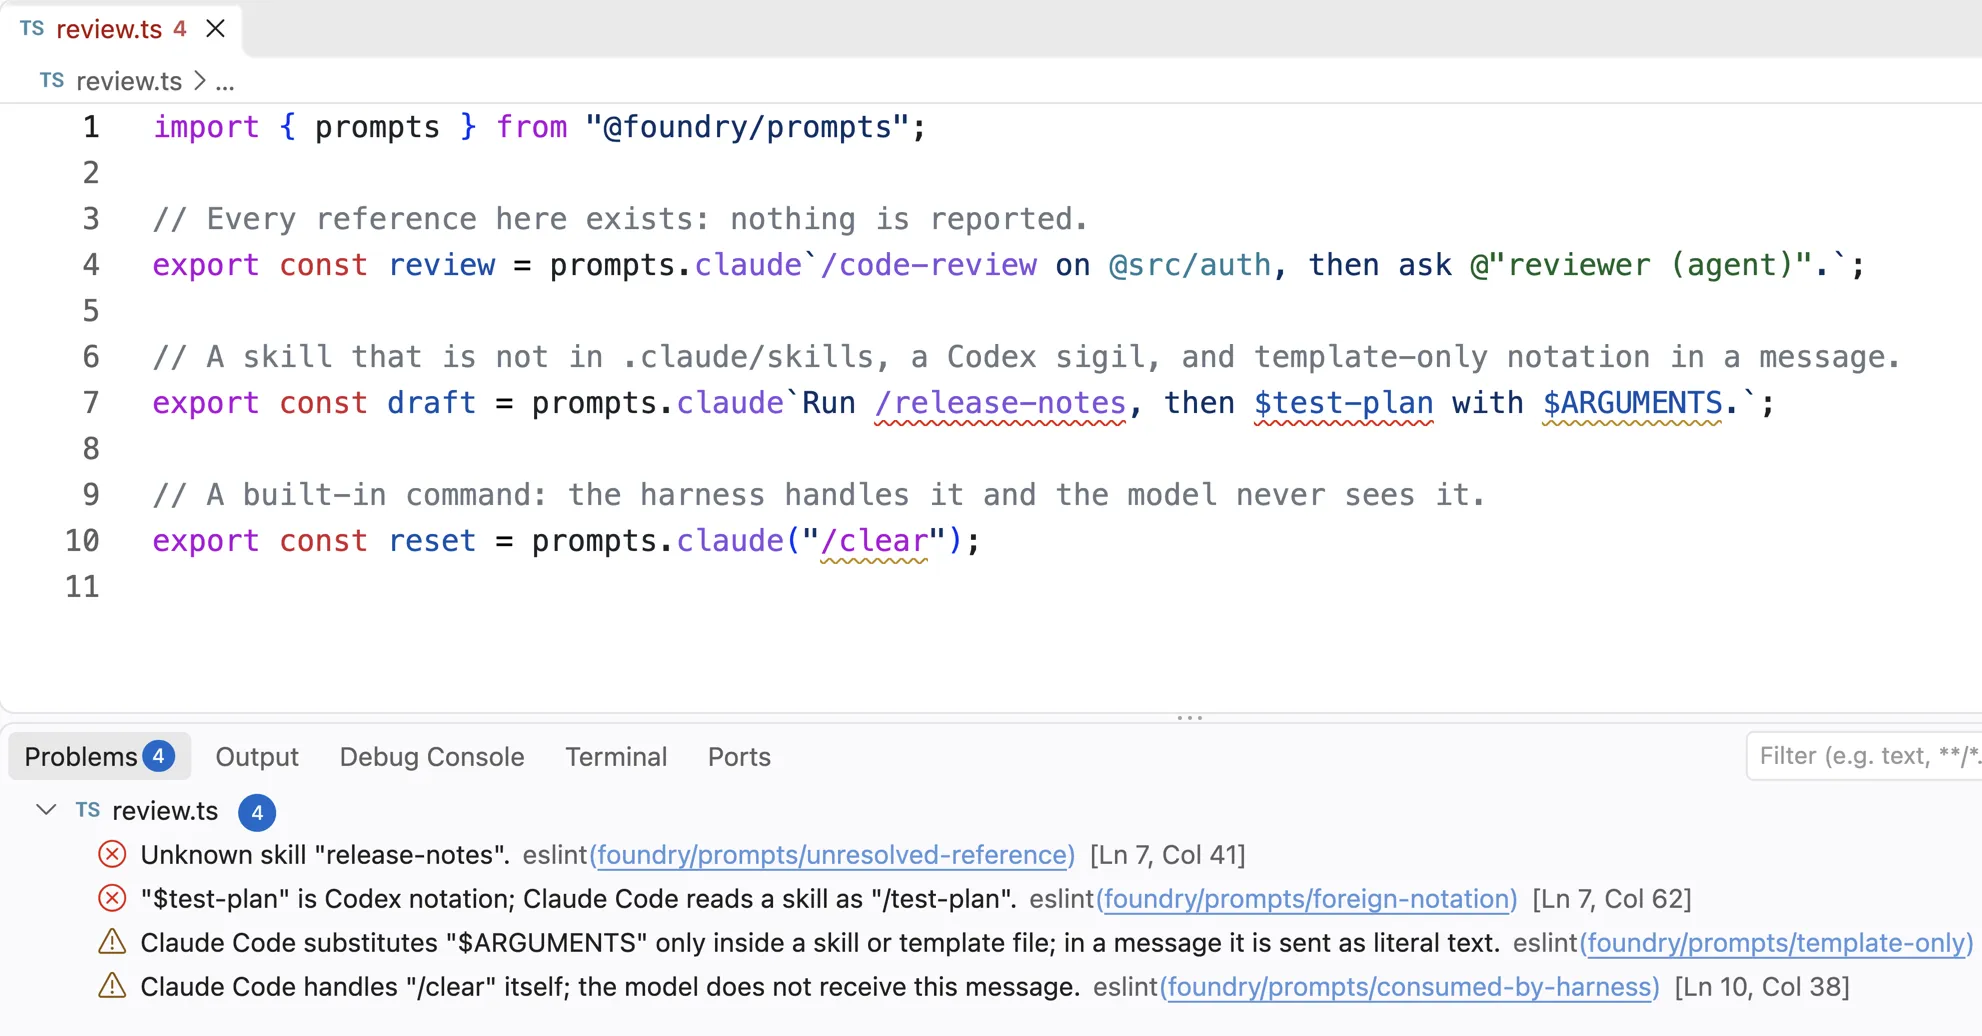This screenshot has height=1036, width=1982.
Task: Click @"reviewer (agent)" in line 4
Action: pyautogui.click(x=1642, y=265)
